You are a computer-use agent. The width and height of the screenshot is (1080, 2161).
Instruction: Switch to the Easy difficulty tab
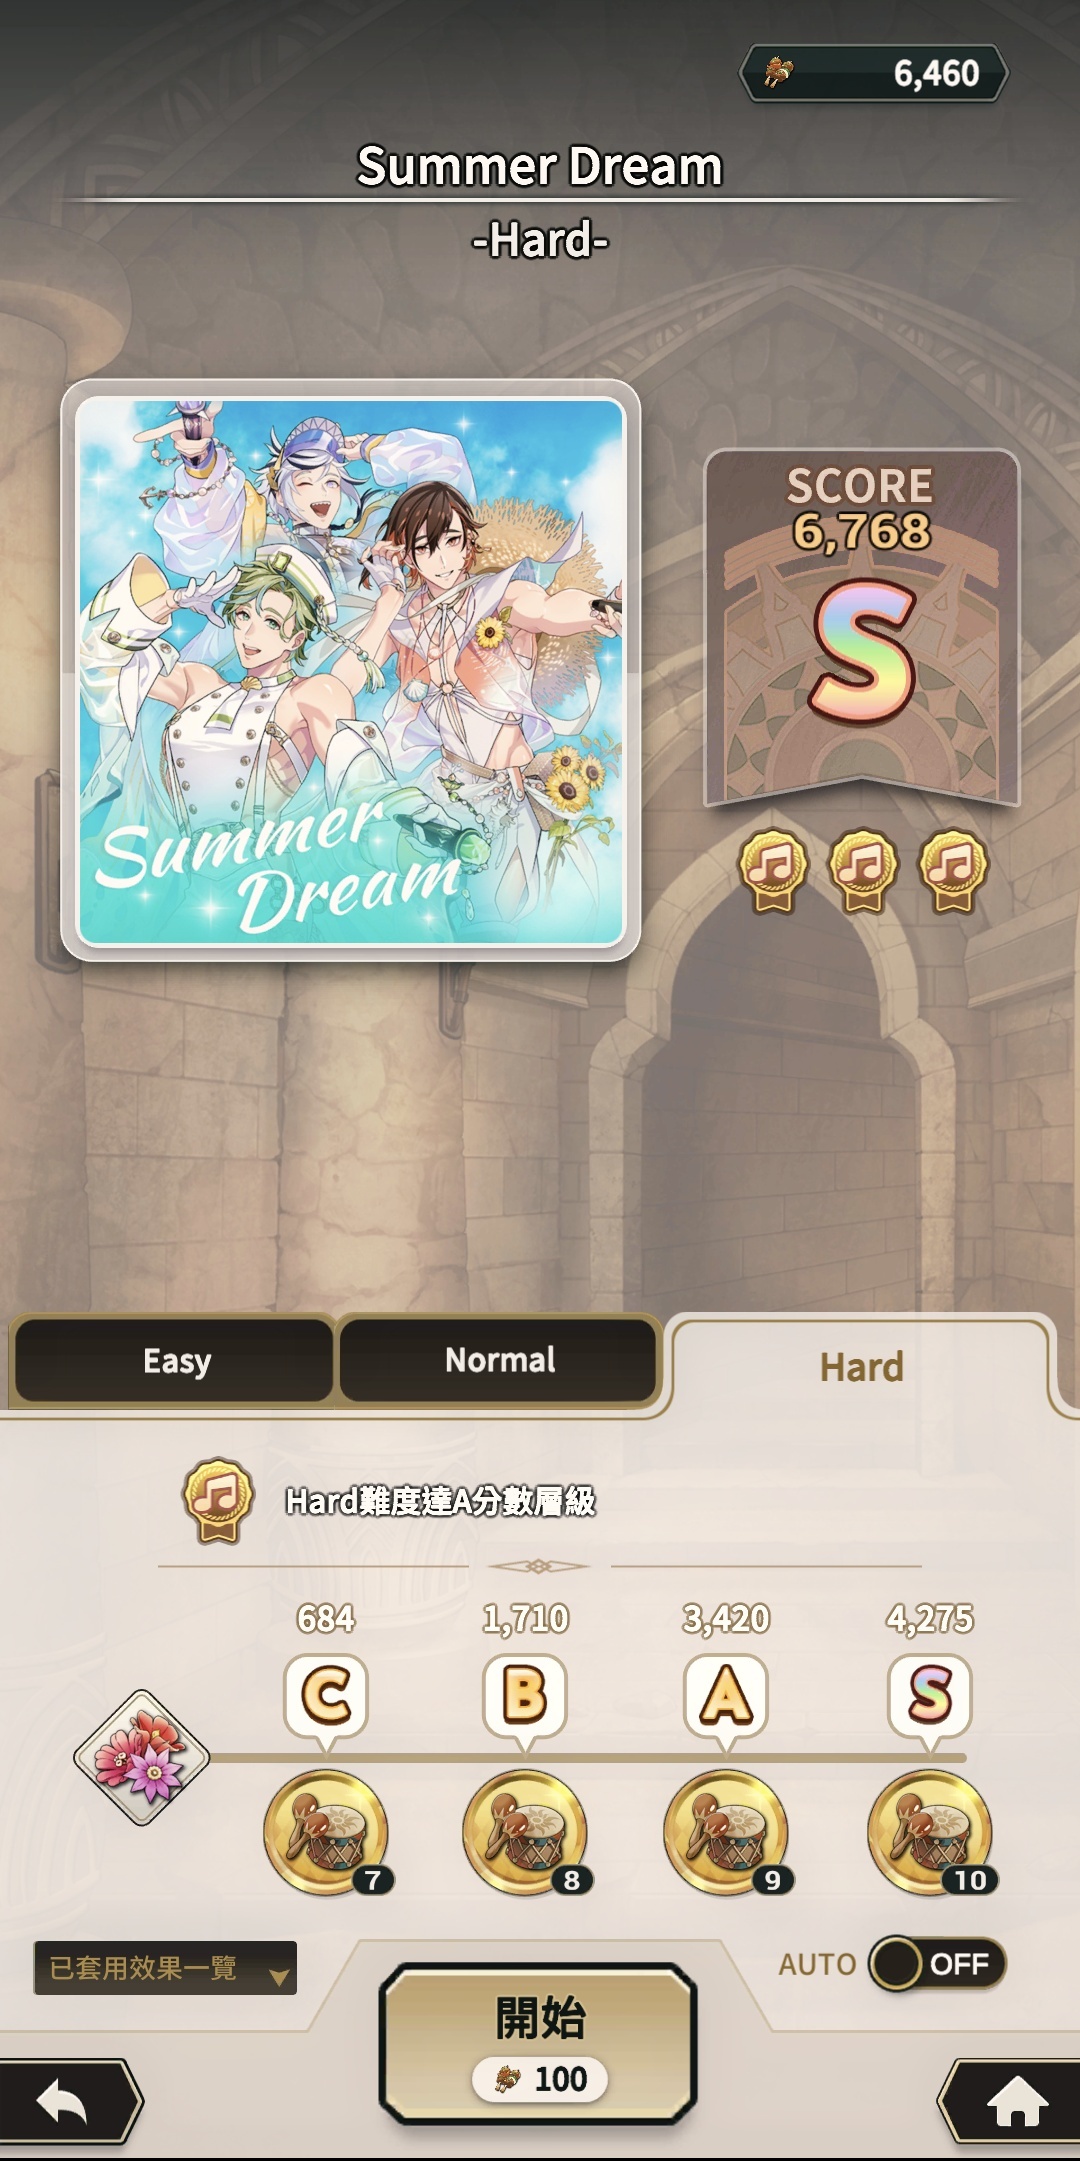click(174, 1360)
